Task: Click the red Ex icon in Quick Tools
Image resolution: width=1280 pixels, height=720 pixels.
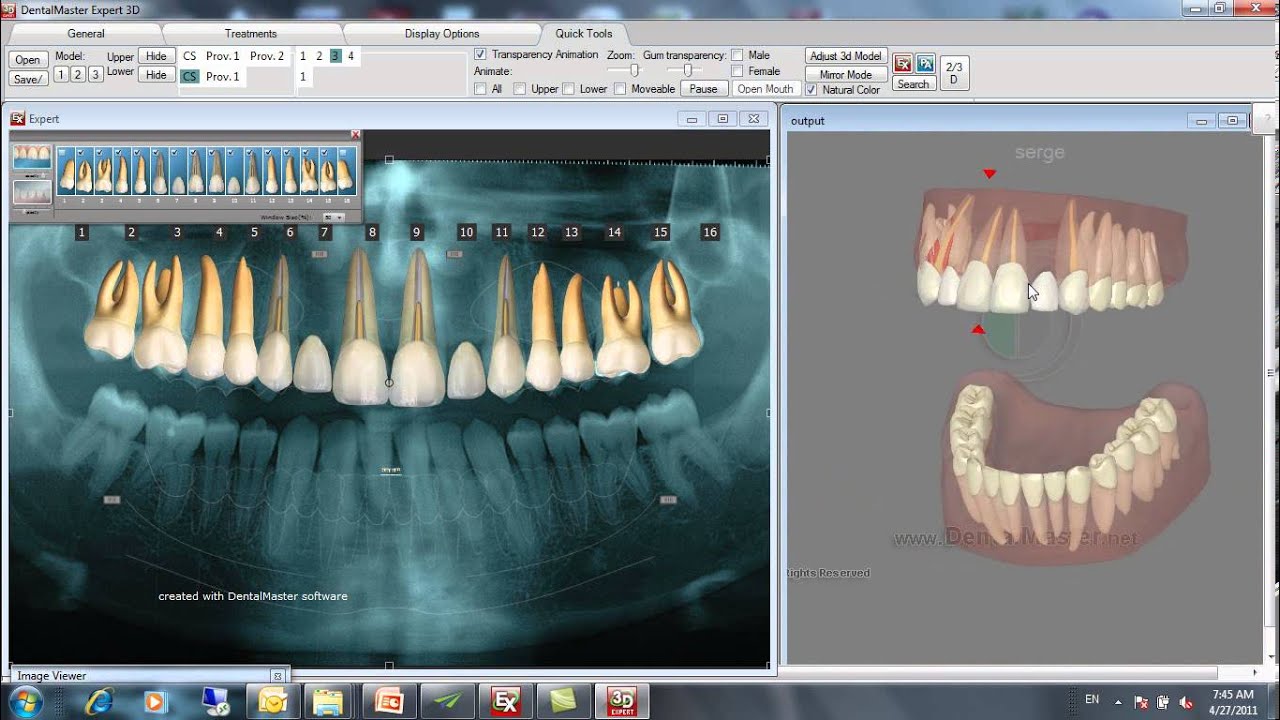Action: (x=903, y=64)
